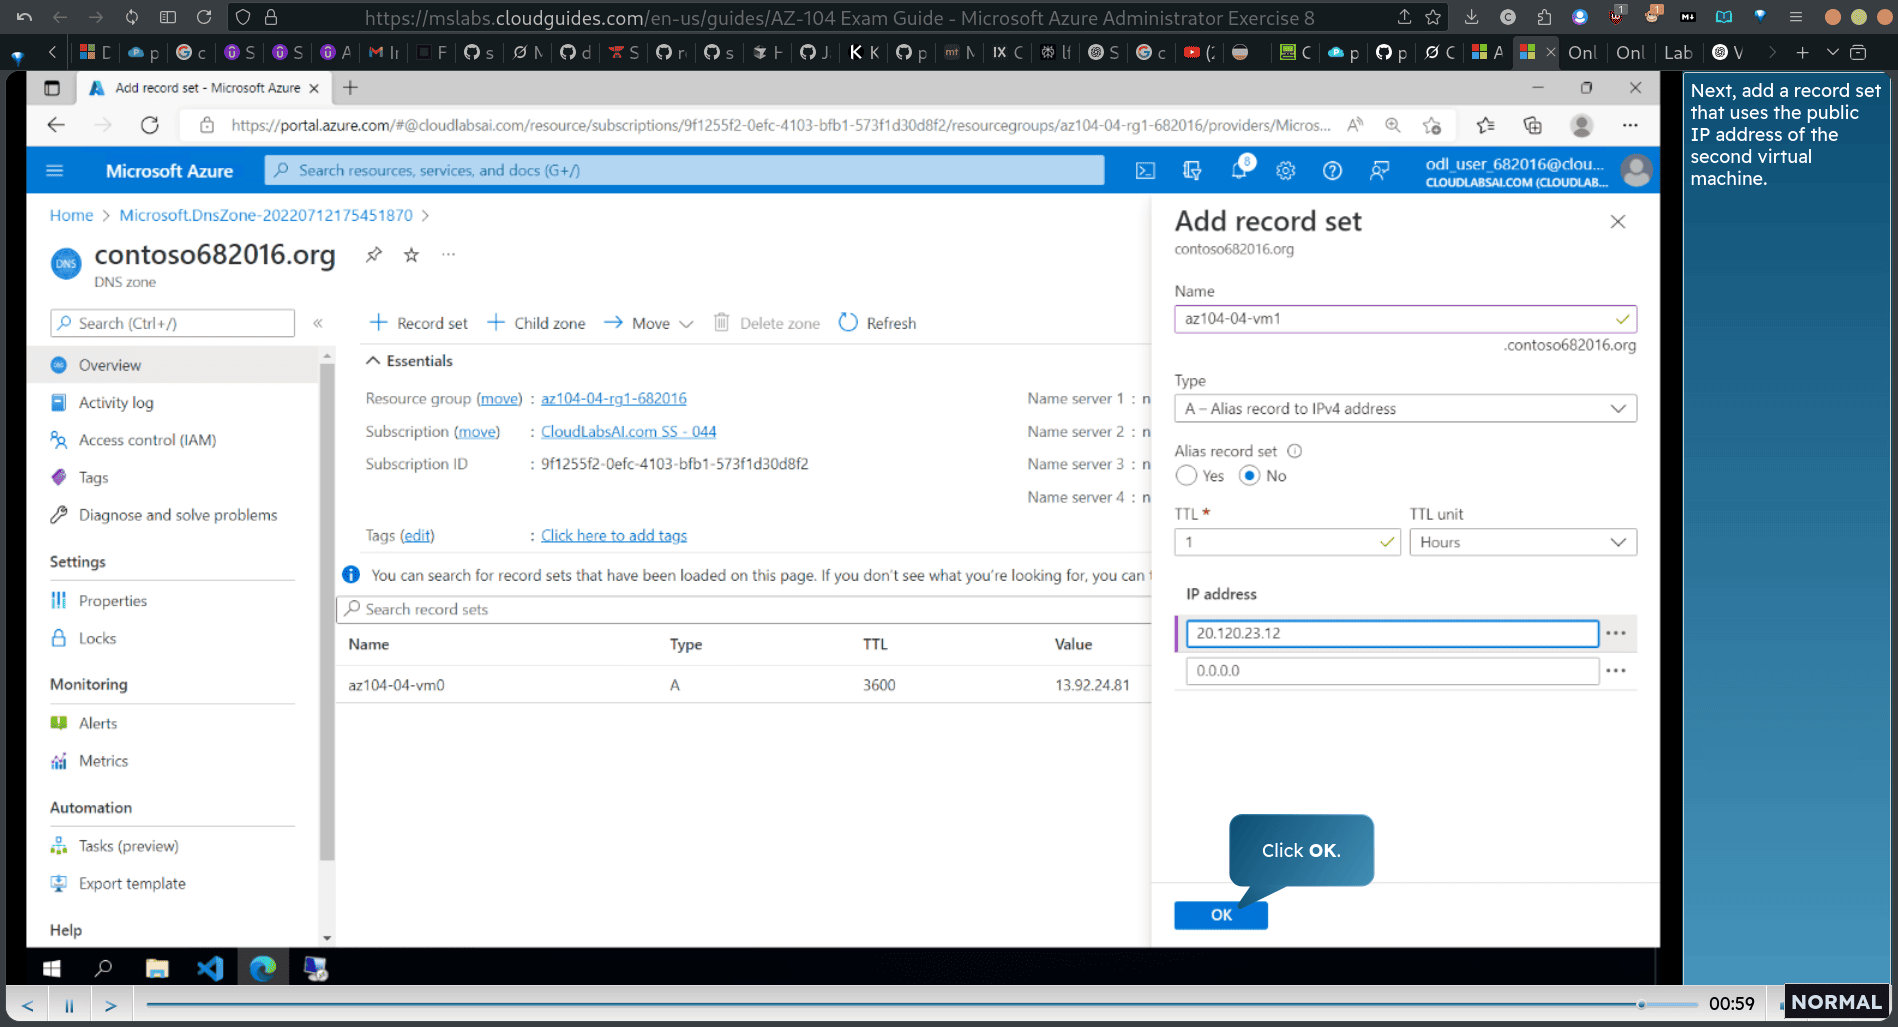Open resource group az104-04-rg1-682016 link

(x=614, y=398)
